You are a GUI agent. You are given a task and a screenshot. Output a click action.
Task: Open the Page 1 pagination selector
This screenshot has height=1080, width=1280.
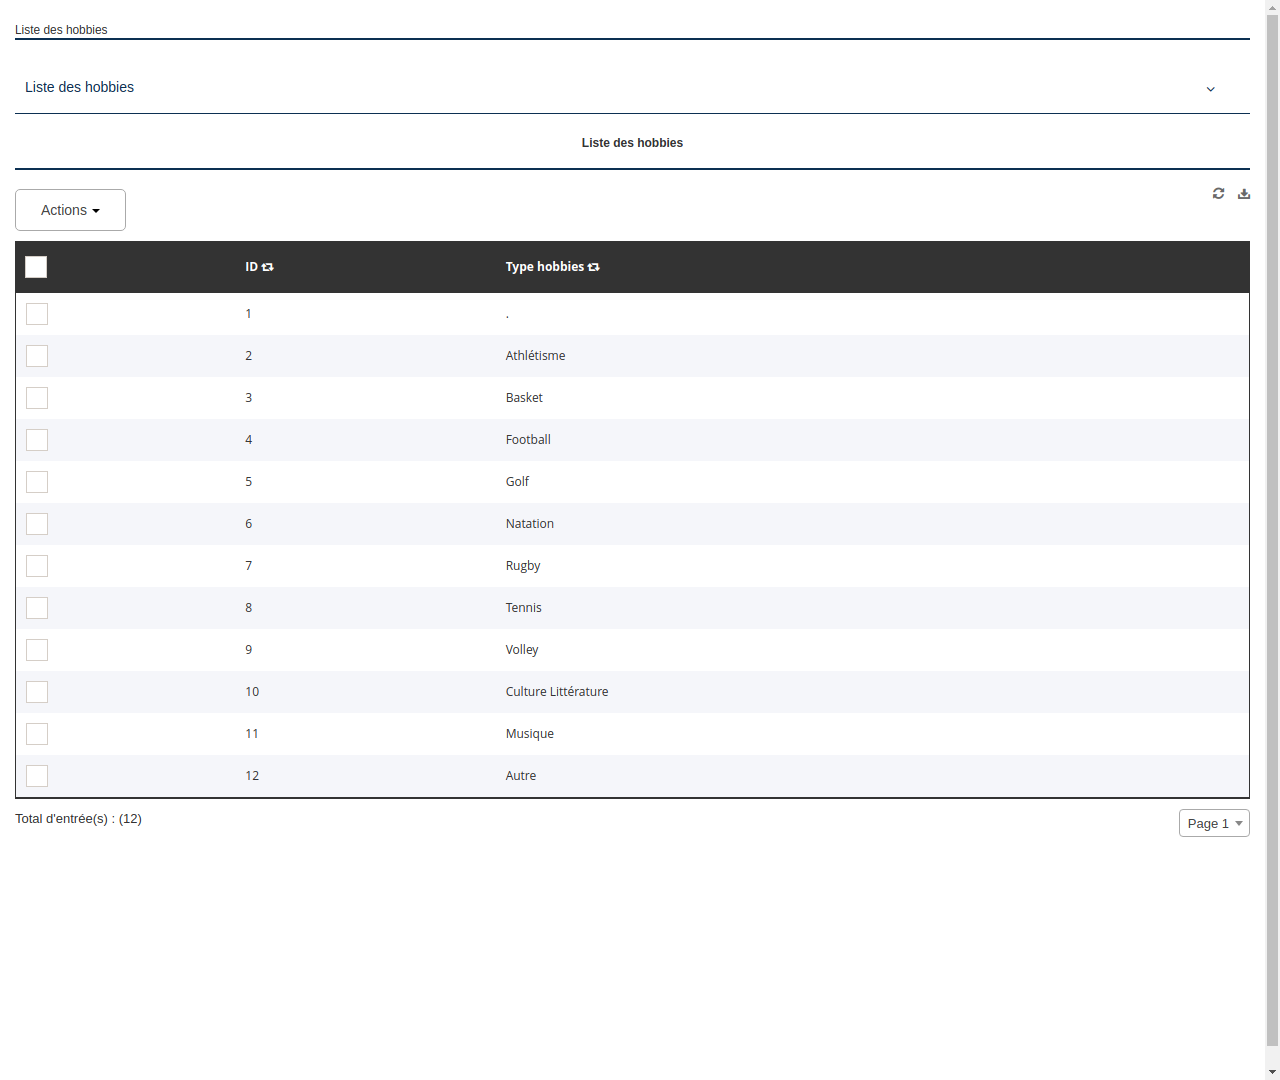[x=1213, y=823]
